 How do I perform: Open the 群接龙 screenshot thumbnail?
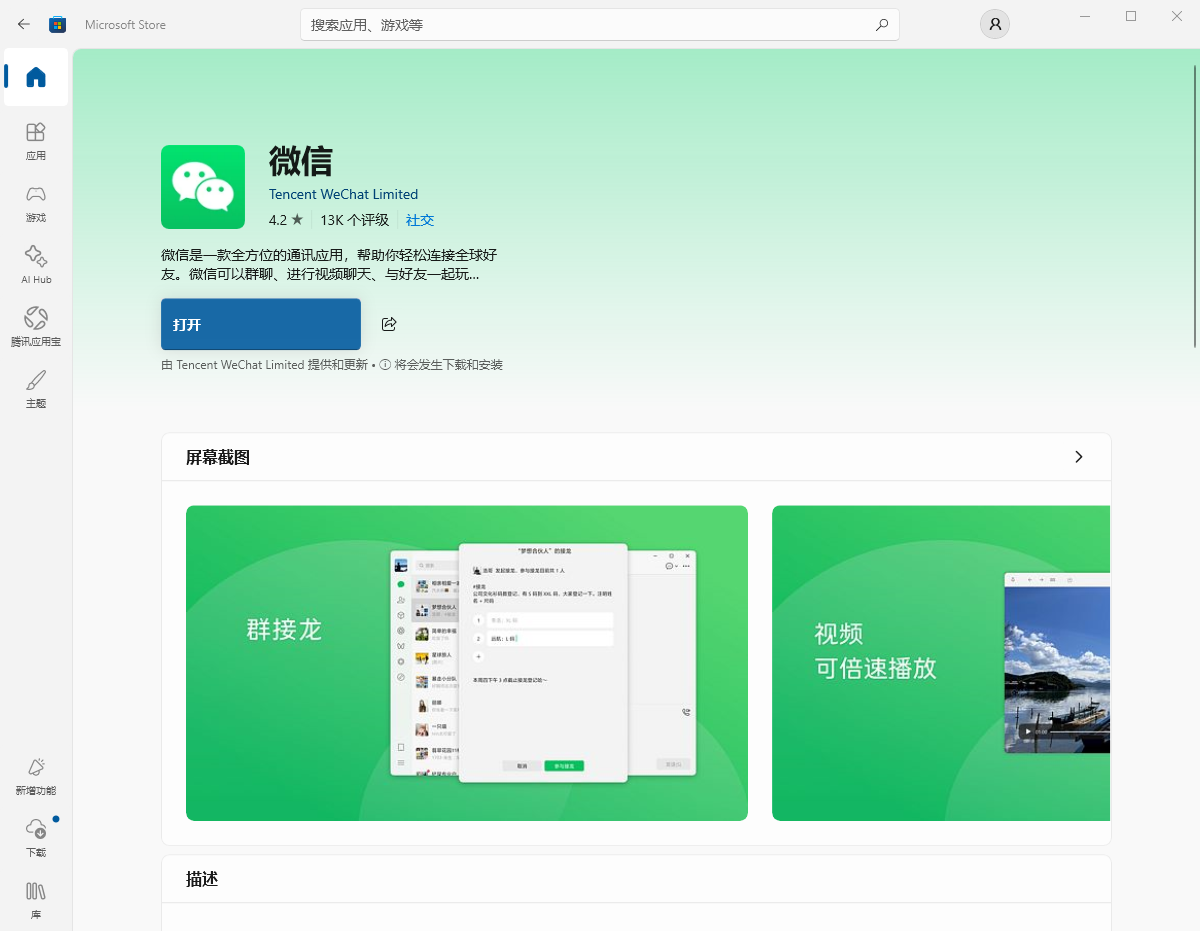(x=466, y=662)
